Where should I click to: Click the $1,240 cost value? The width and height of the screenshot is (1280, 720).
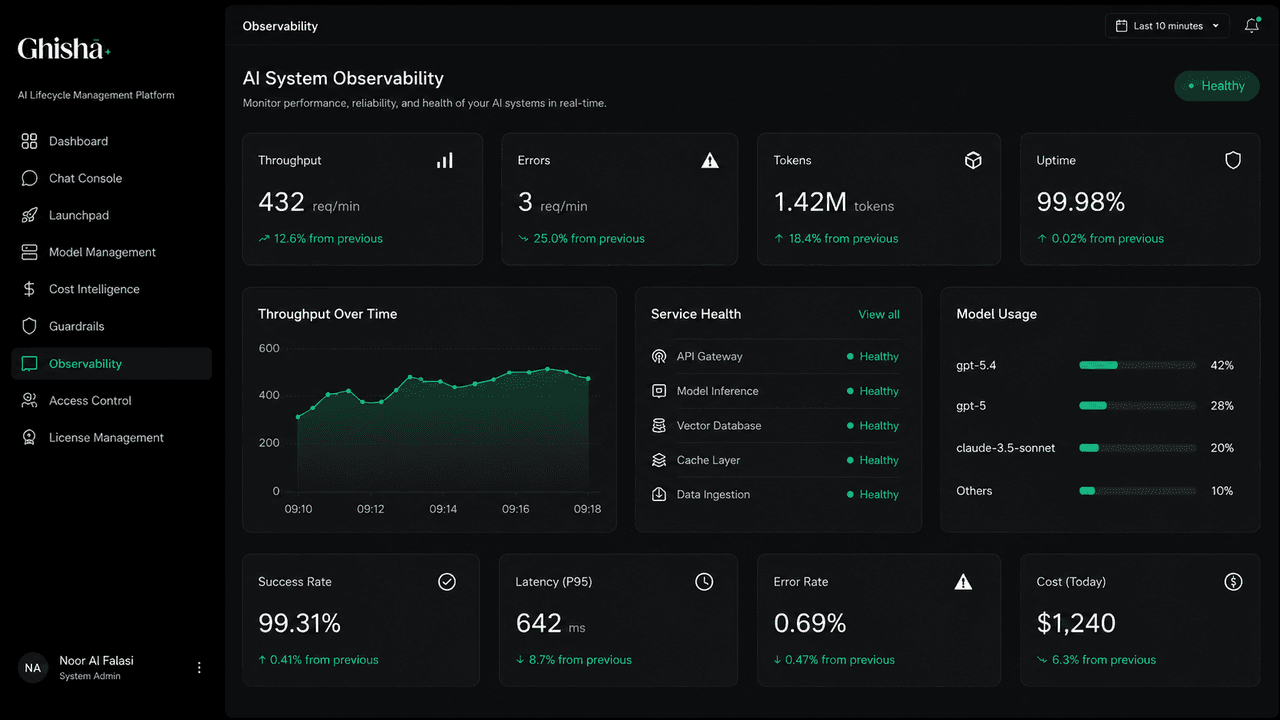click(x=1076, y=623)
